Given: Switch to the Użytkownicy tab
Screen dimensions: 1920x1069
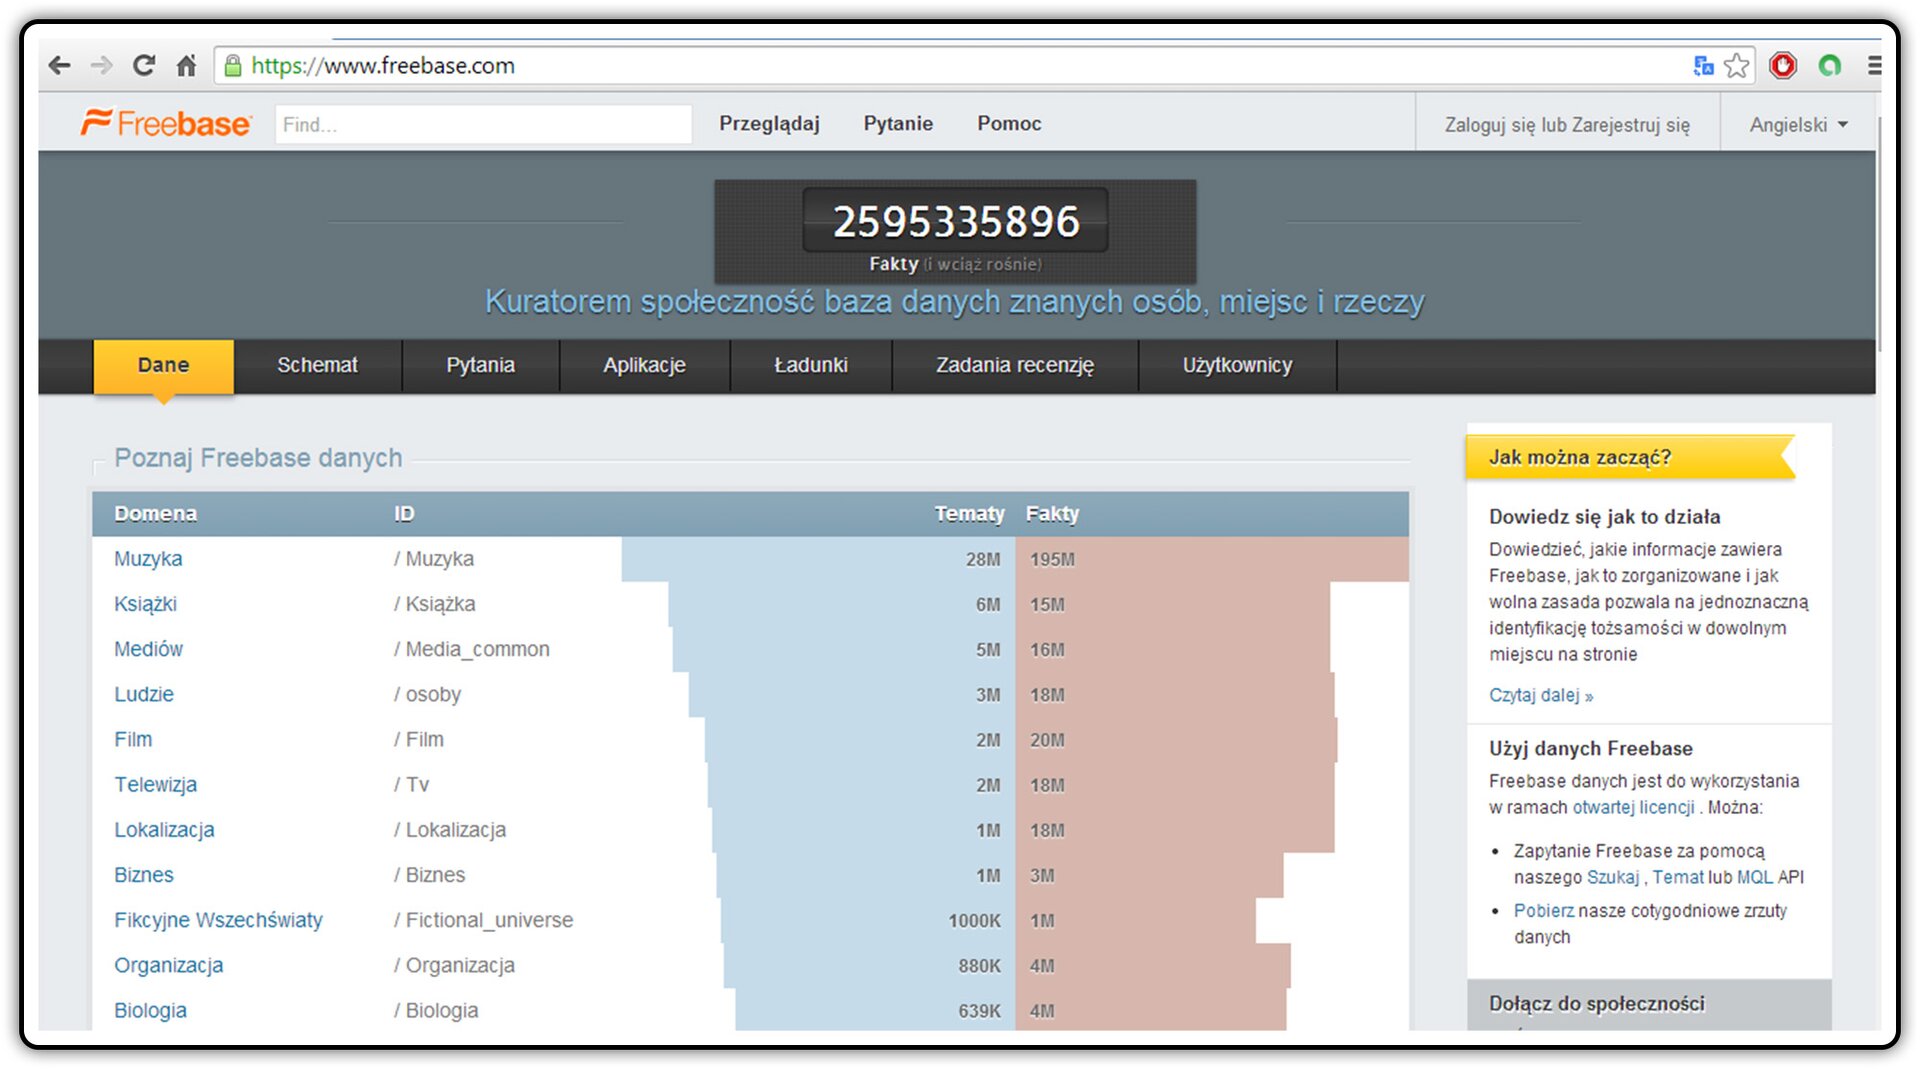Looking at the screenshot, I should [x=1237, y=366].
